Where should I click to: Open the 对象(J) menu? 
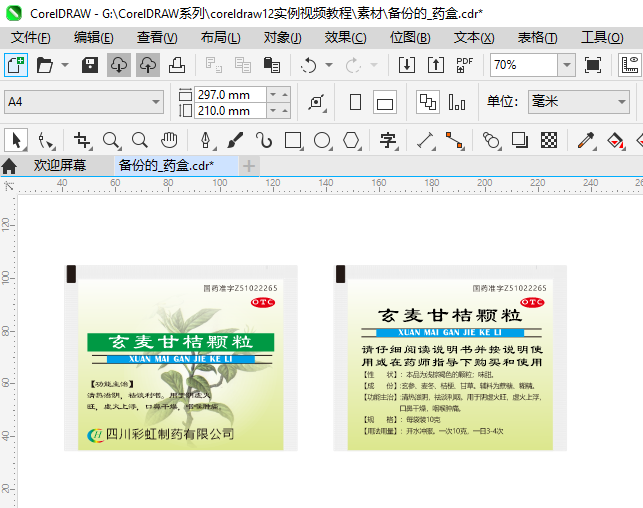tap(283, 38)
